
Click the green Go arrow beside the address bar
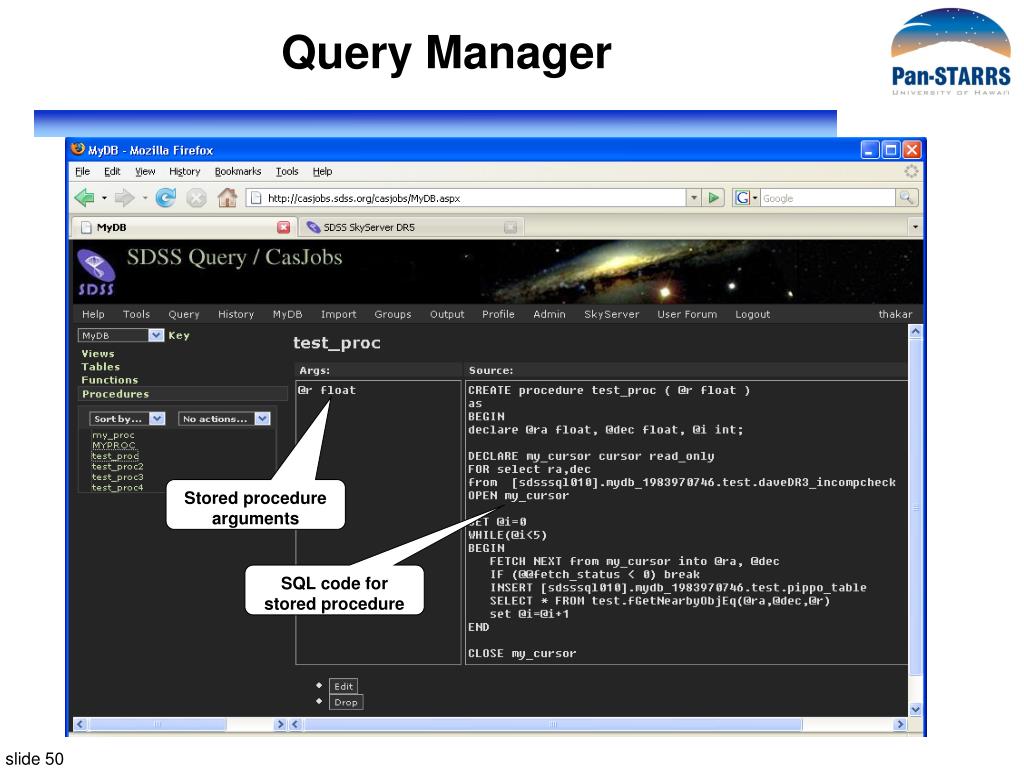coord(714,197)
